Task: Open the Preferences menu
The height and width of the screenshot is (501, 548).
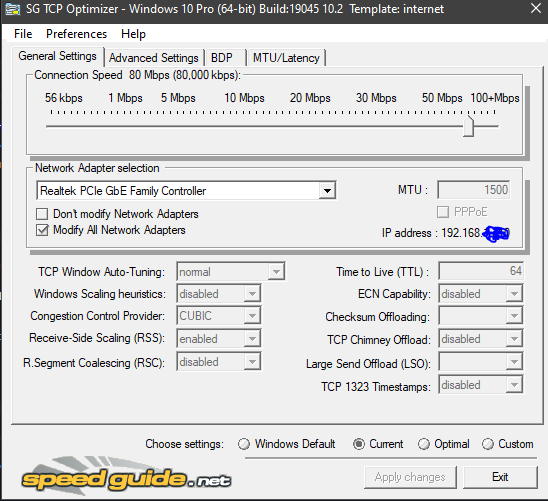Action: pos(77,34)
